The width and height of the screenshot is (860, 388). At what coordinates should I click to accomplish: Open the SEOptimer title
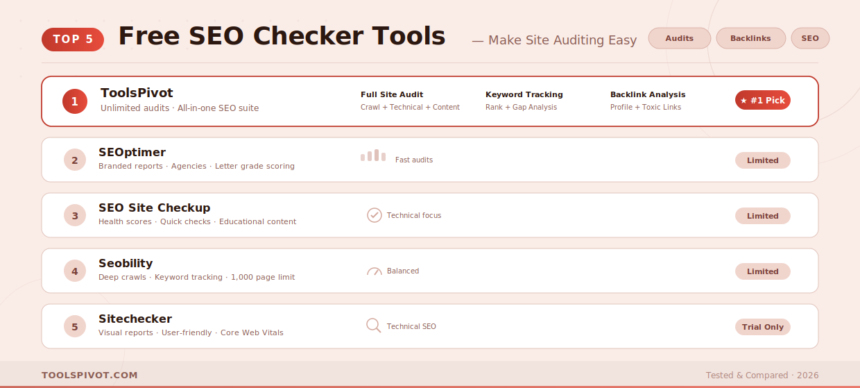click(x=132, y=152)
